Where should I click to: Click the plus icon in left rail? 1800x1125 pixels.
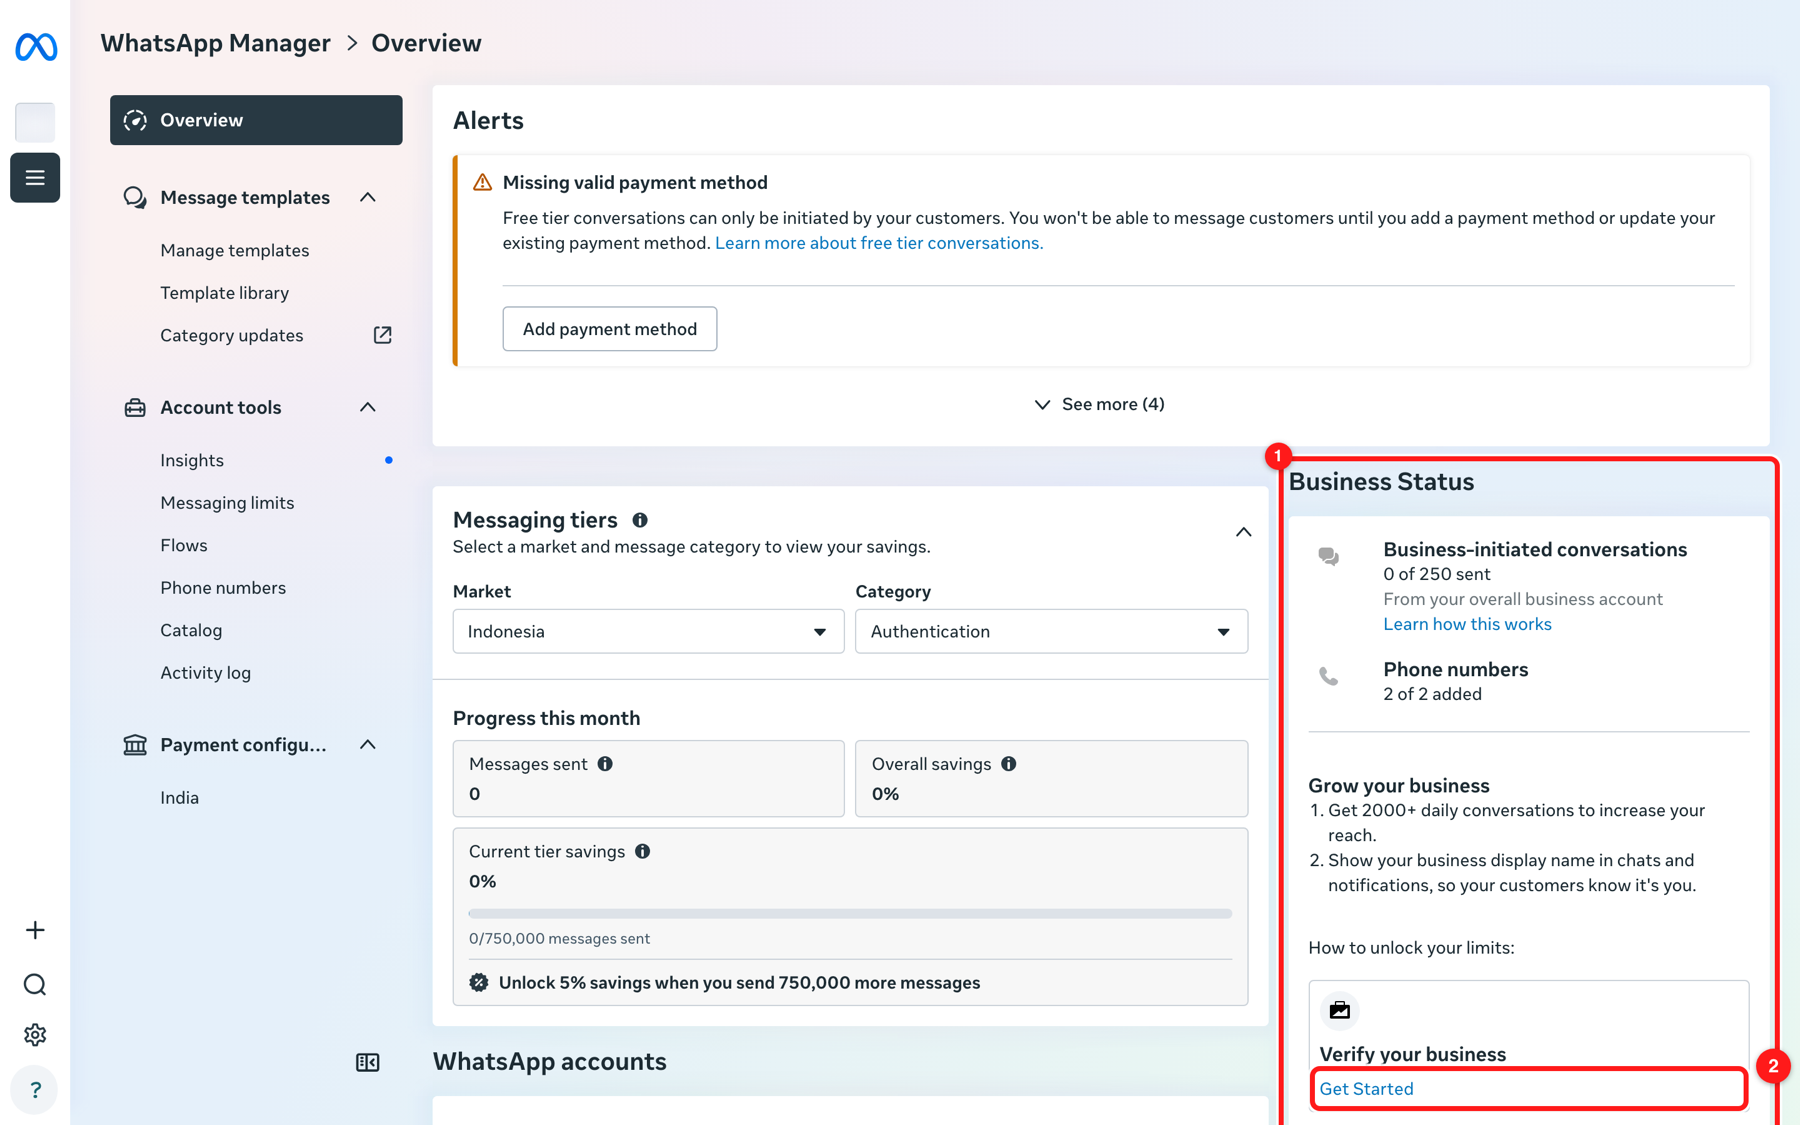tap(35, 930)
